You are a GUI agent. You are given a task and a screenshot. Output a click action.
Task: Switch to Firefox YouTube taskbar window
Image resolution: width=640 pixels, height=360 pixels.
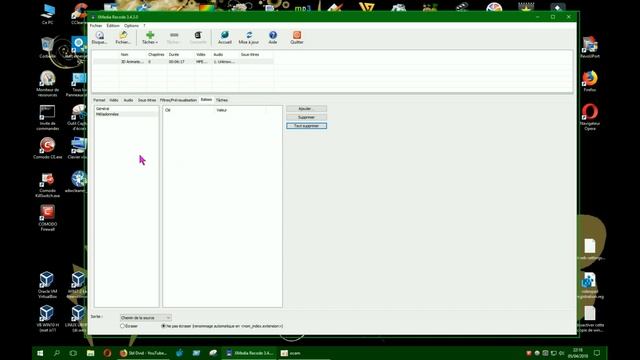[x=143, y=353]
